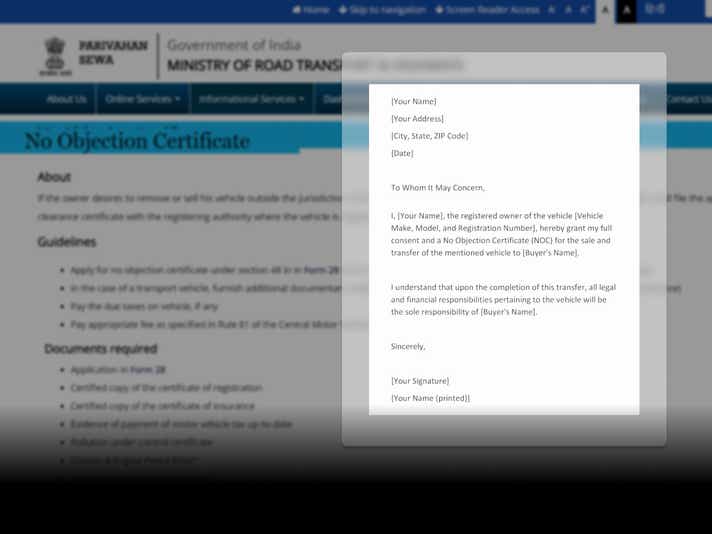Click the NOC letter template document
This screenshot has width=712, height=534.
point(503,249)
